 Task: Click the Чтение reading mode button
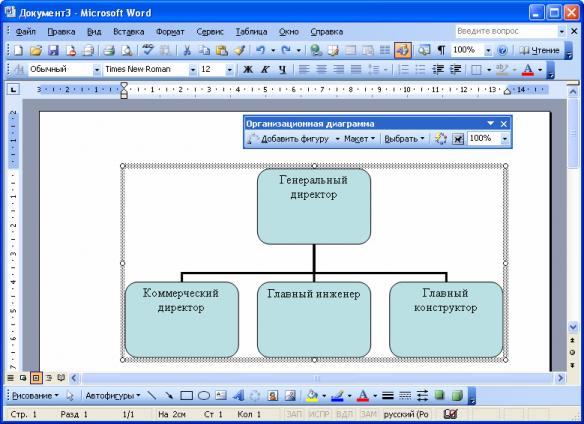[540, 50]
